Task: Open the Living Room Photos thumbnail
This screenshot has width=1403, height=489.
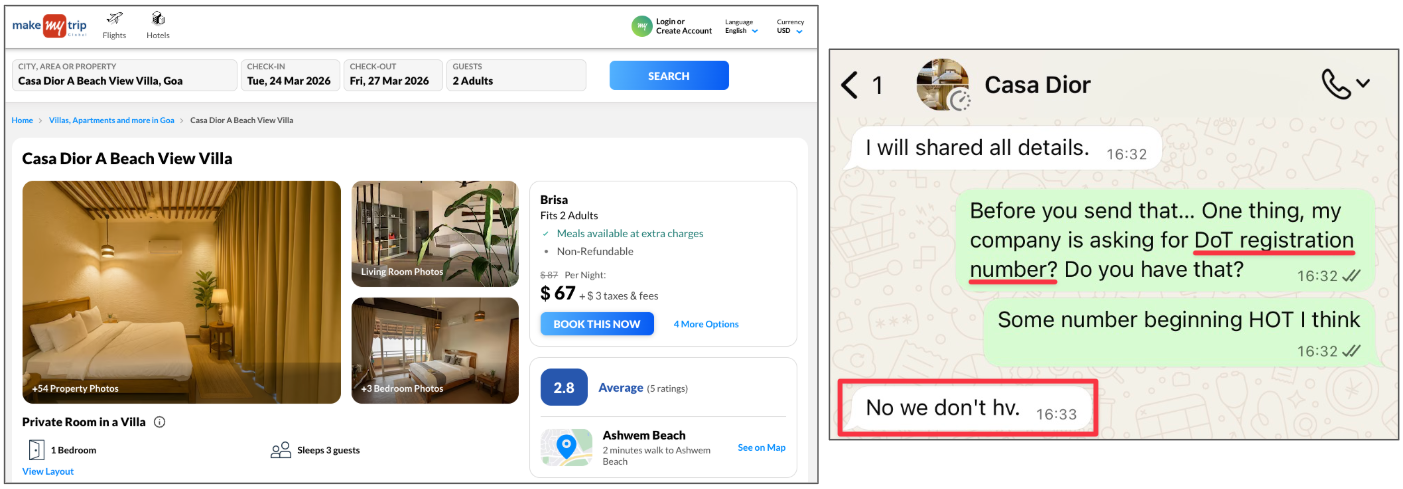Action: 435,235
